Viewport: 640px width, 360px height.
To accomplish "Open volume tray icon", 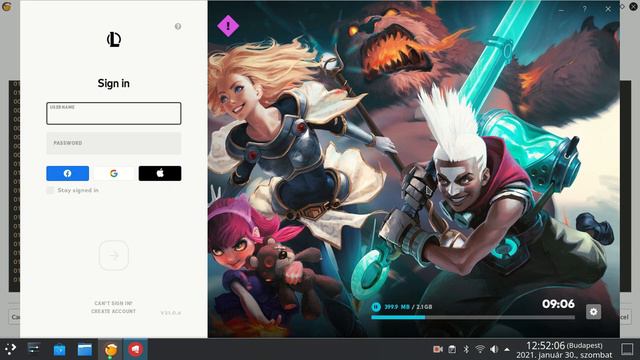I will coord(494,349).
